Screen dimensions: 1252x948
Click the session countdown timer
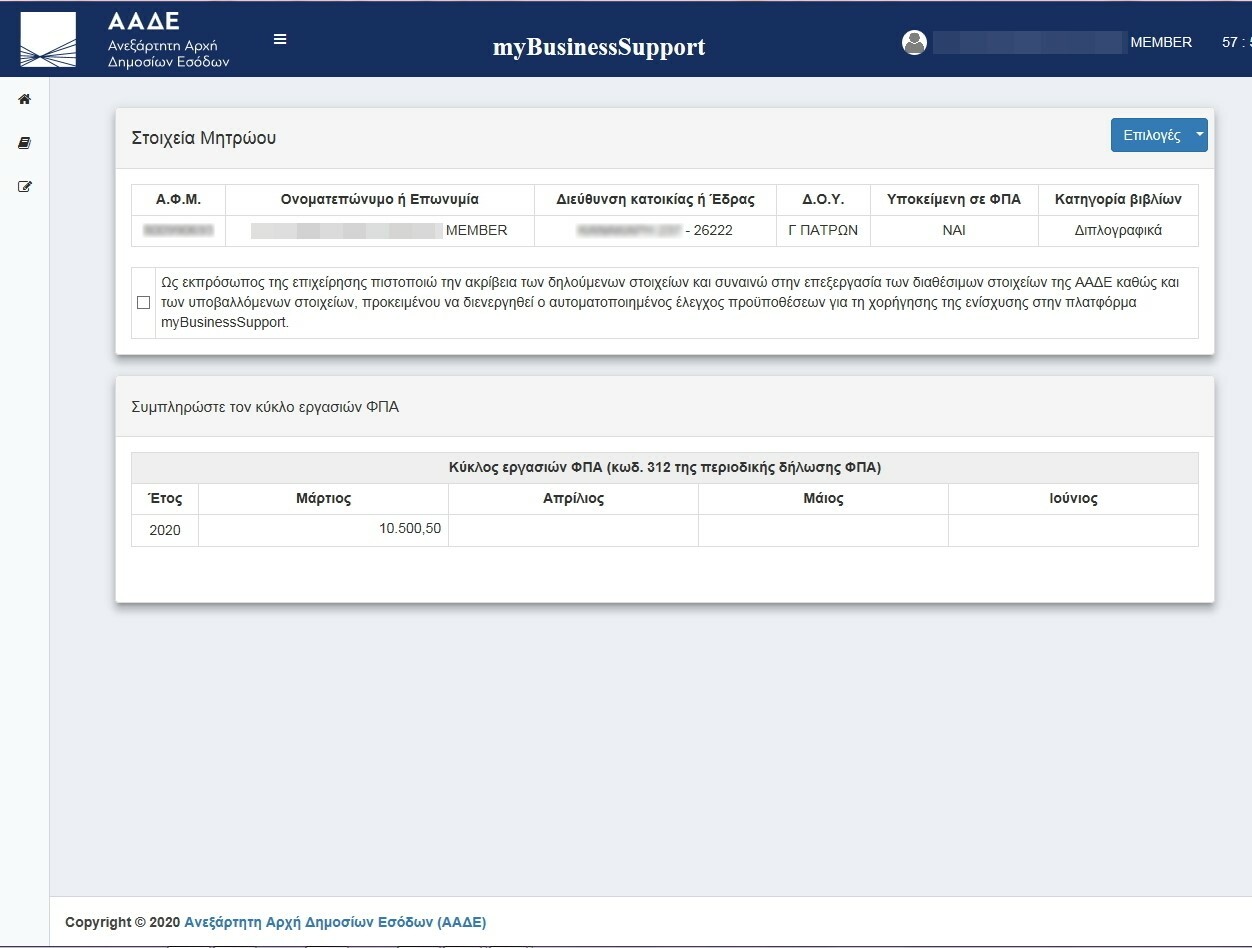(x=1239, y=42)
